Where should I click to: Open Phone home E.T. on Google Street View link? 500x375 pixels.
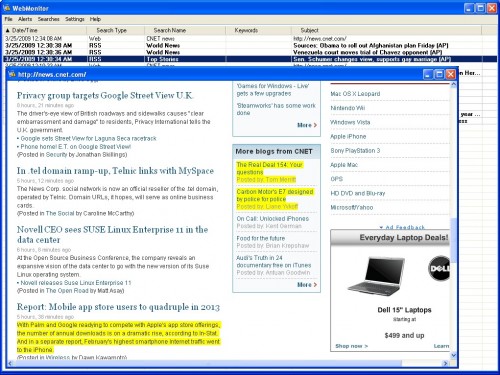(76, 147)
